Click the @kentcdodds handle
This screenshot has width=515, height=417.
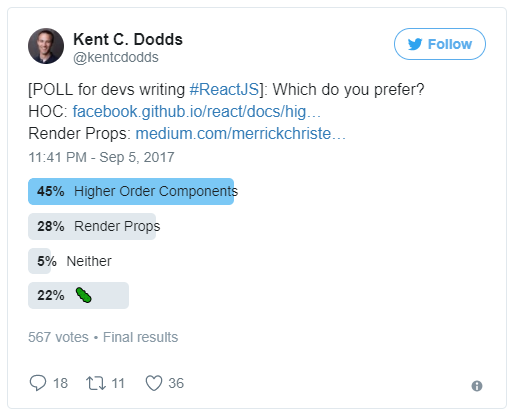(116, 57)
